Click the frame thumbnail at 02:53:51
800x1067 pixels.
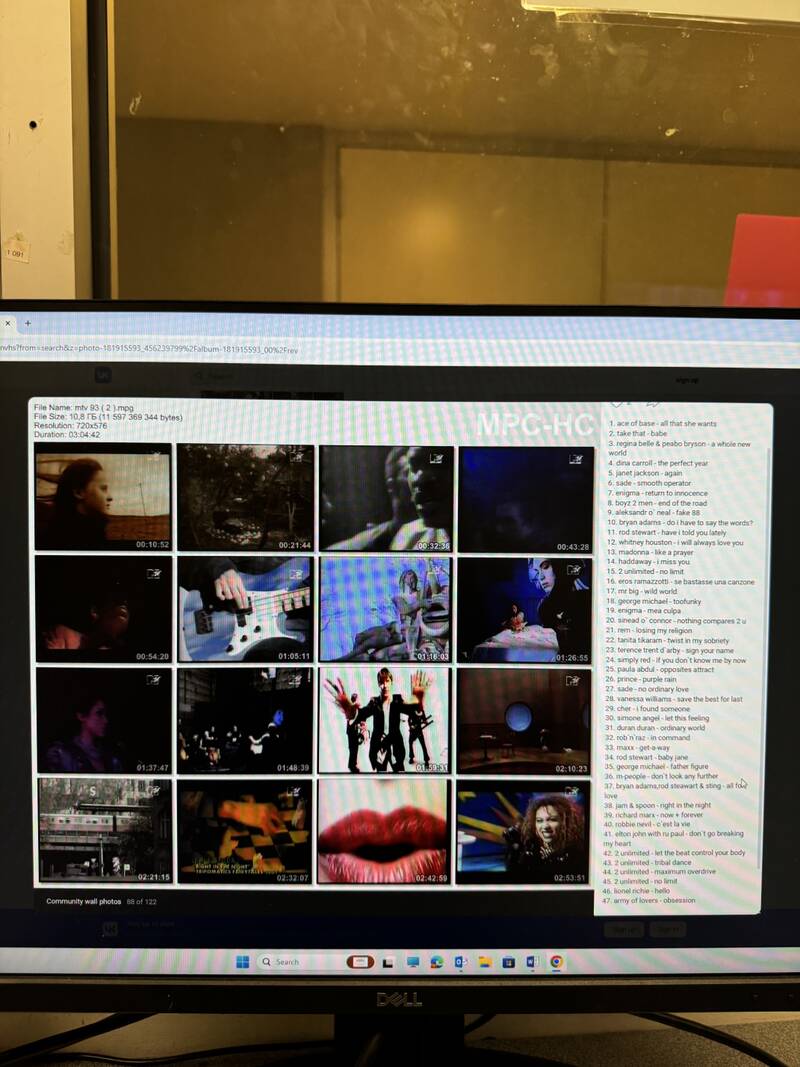pyautogui.click(x=523, y=832)
